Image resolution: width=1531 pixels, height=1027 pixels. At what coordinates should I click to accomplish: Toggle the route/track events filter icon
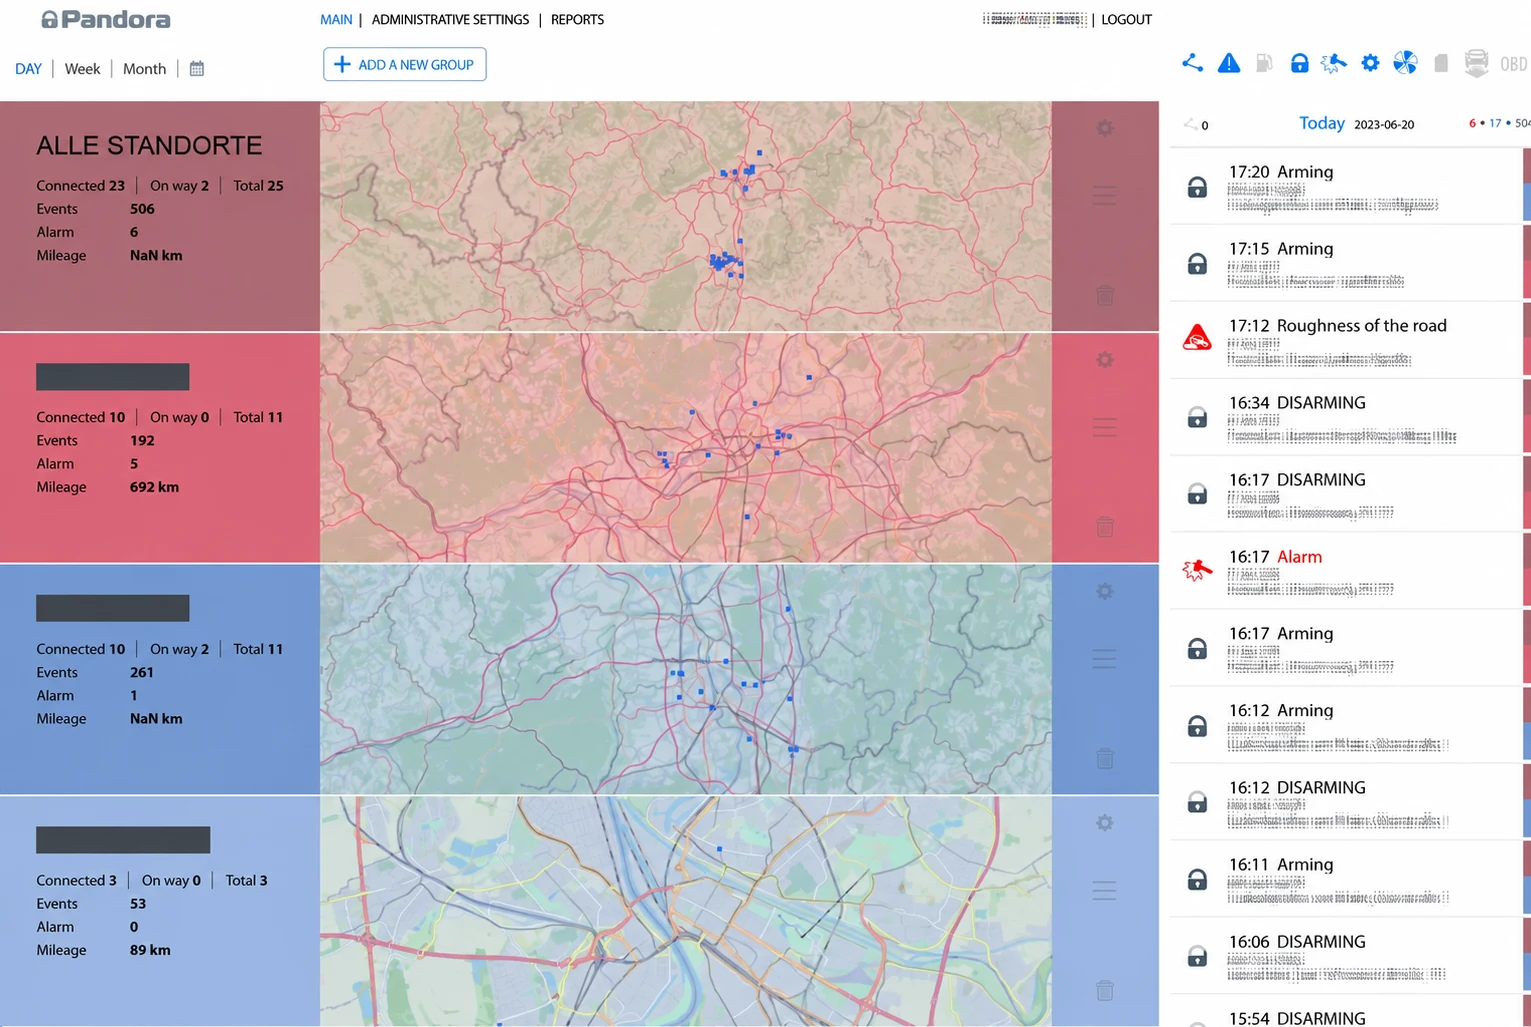pyautogui.click(x=1192, y=63)
